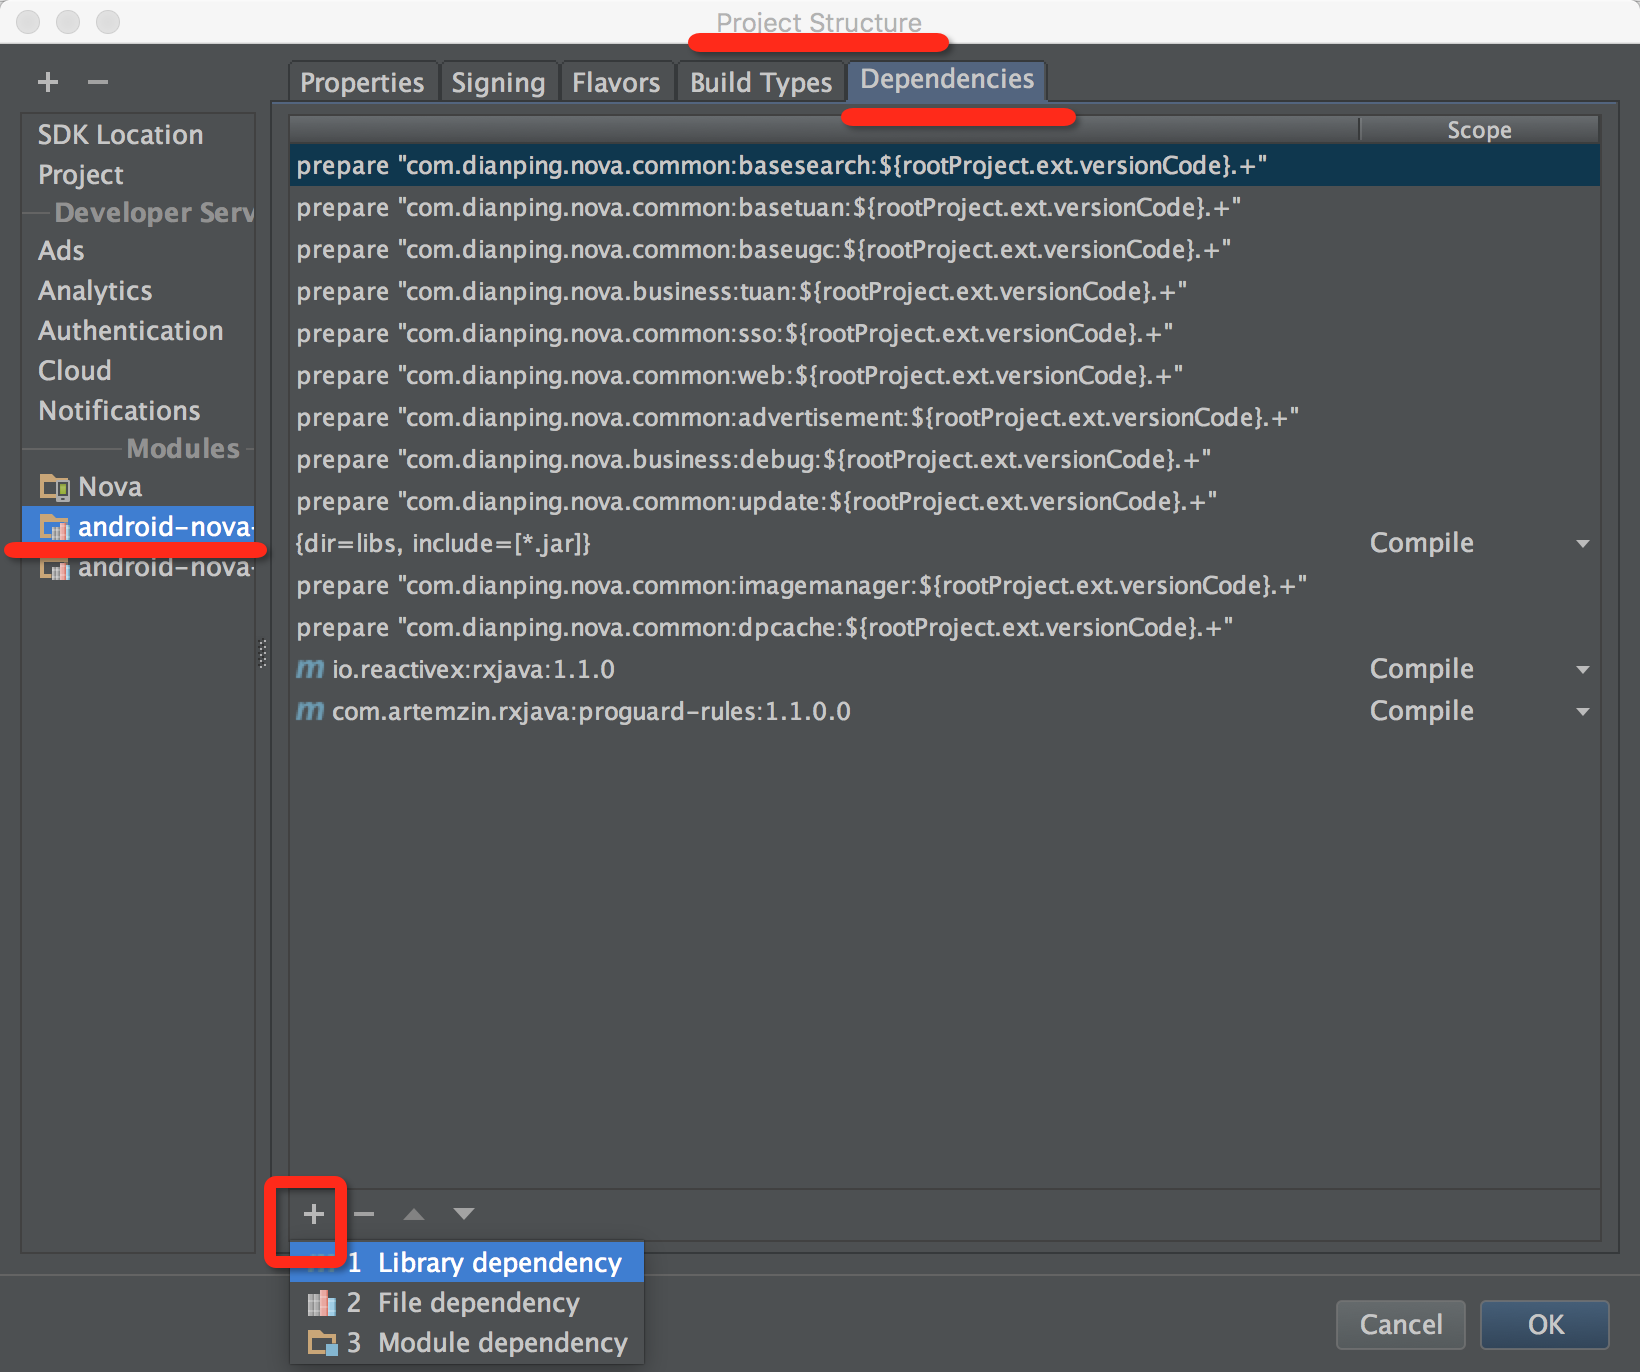1640x1372 pixels.
Task: Select the Dependencies tab
Action: coord(947,79)
